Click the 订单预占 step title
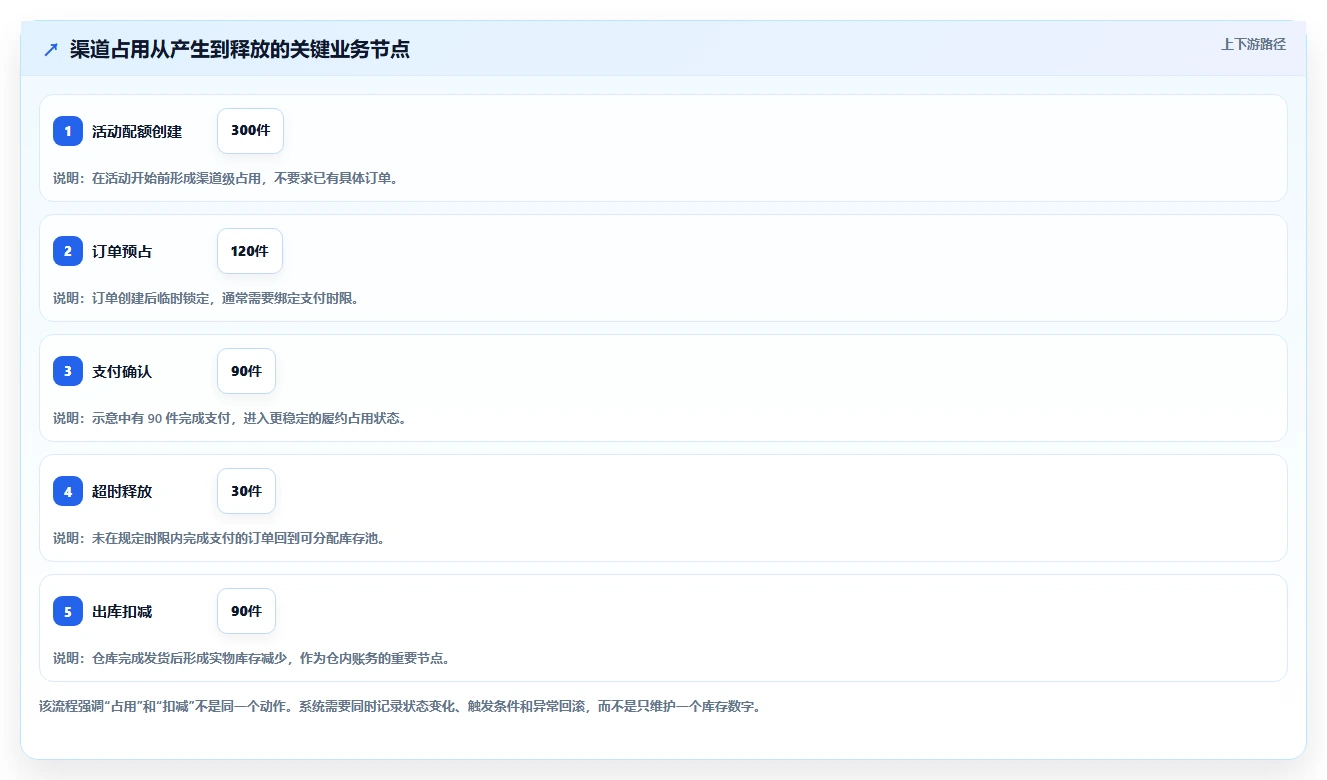Image resolution: width=1327 pixels, height=780 pixels. click(122, 251)
